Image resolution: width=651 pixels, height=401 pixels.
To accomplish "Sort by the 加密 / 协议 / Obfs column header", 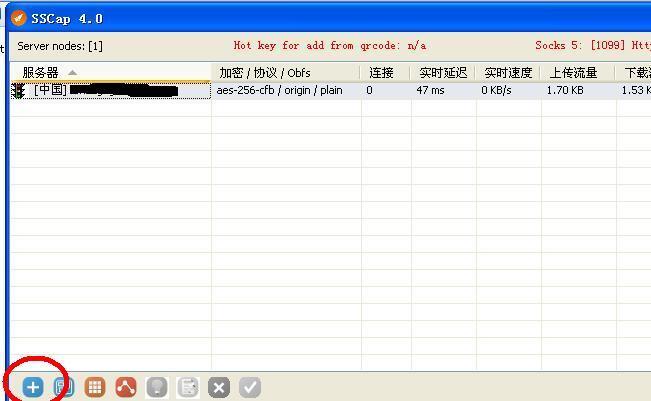I will click(265, 73).
